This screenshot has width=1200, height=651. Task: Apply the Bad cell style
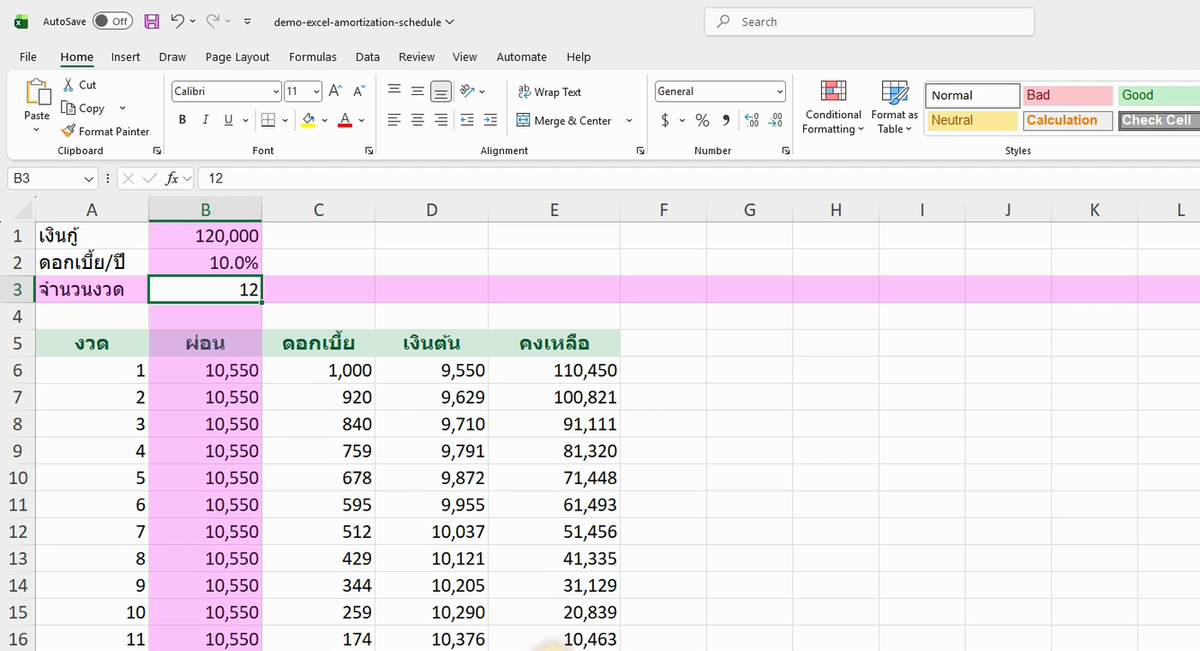pos(1068,95)
